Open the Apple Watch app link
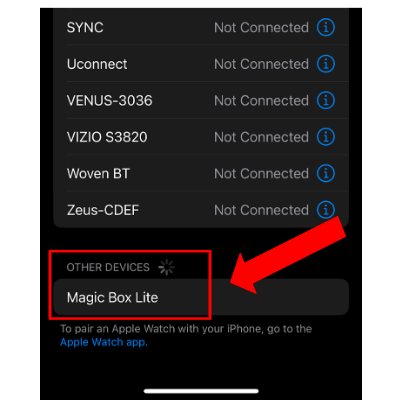Viewport: 406px width, 412px height. tap(103, 342)
